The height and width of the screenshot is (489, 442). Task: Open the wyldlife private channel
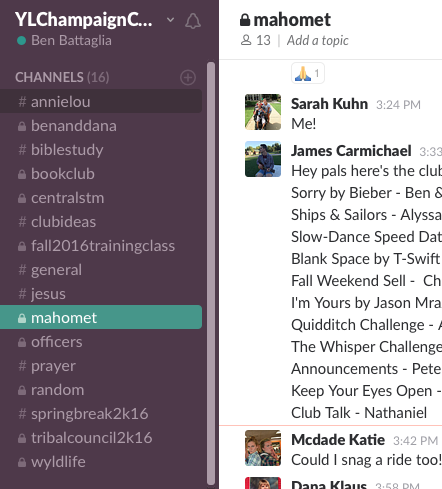coord(101,462)
